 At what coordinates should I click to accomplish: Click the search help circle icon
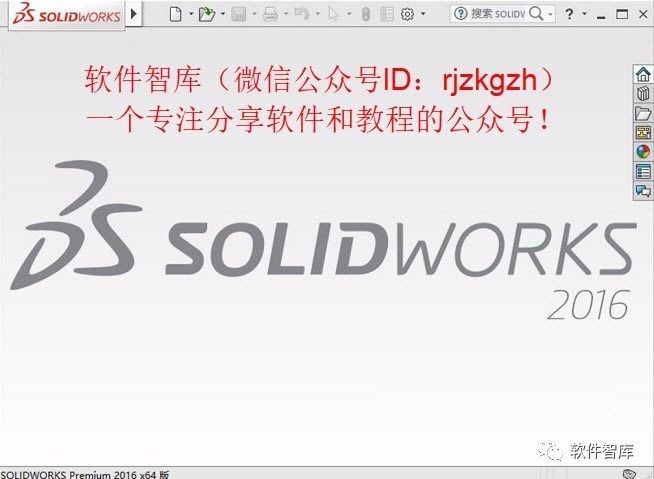pyautogui.click(x=460, y=14)
